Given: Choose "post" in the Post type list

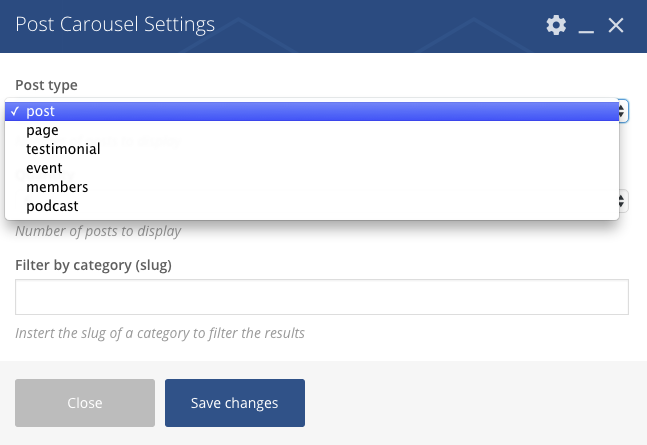Looking at the screenshot, I should click(x=41, y=111).
